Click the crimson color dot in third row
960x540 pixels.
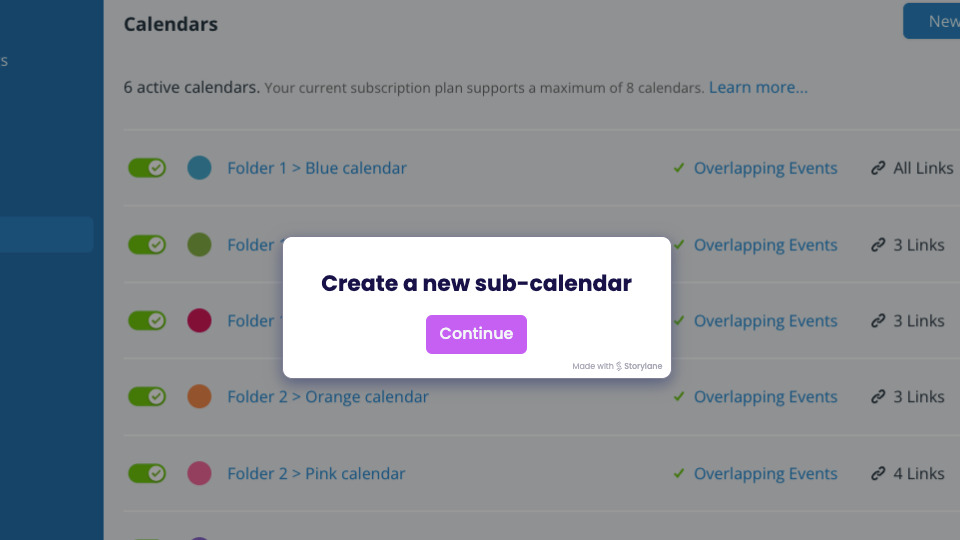199,320
